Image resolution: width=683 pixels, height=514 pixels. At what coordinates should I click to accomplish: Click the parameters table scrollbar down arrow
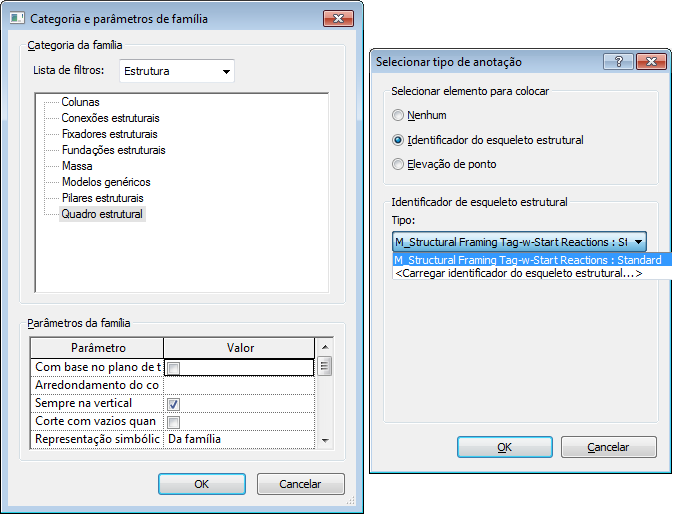(x=325, y=440)
